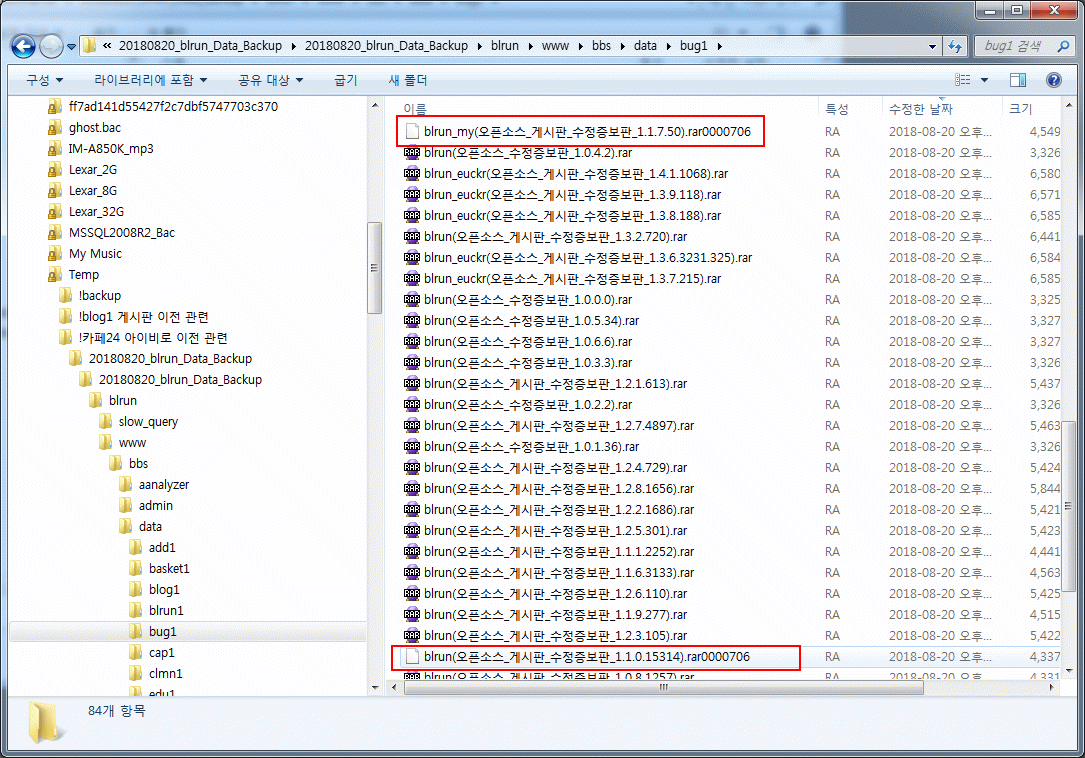The width and height of the screenshot is (1085, 758).
Task: Click the 굽기 toolbar button
Action: pos(346,80)
